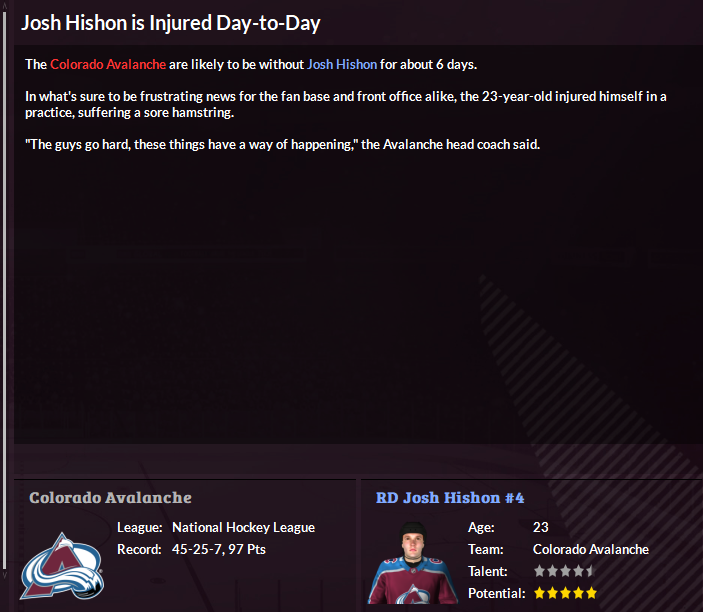Click the 'Potential:' label in player card
This screenshot has width=703, height=612.
coord(496,593)
